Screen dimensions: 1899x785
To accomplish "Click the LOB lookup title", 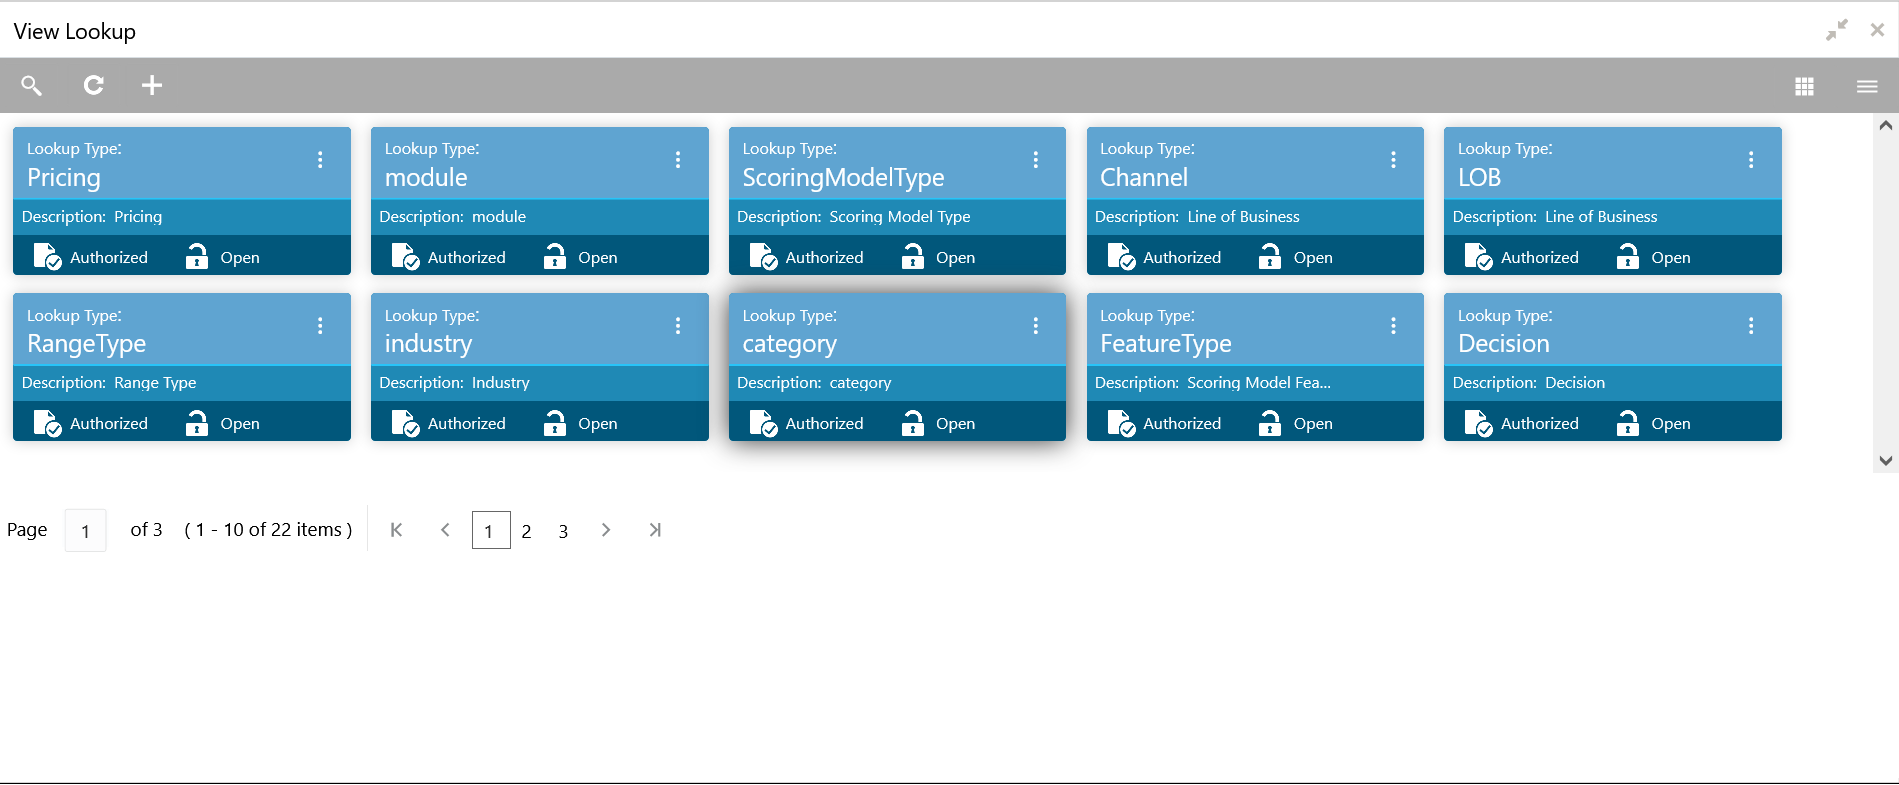I will (x=1479, y=178).
